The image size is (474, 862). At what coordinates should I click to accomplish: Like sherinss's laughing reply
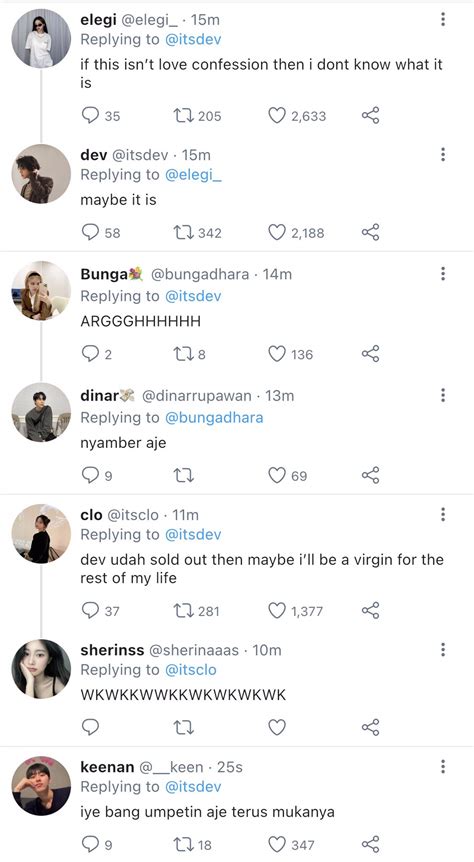coord(277,727)
